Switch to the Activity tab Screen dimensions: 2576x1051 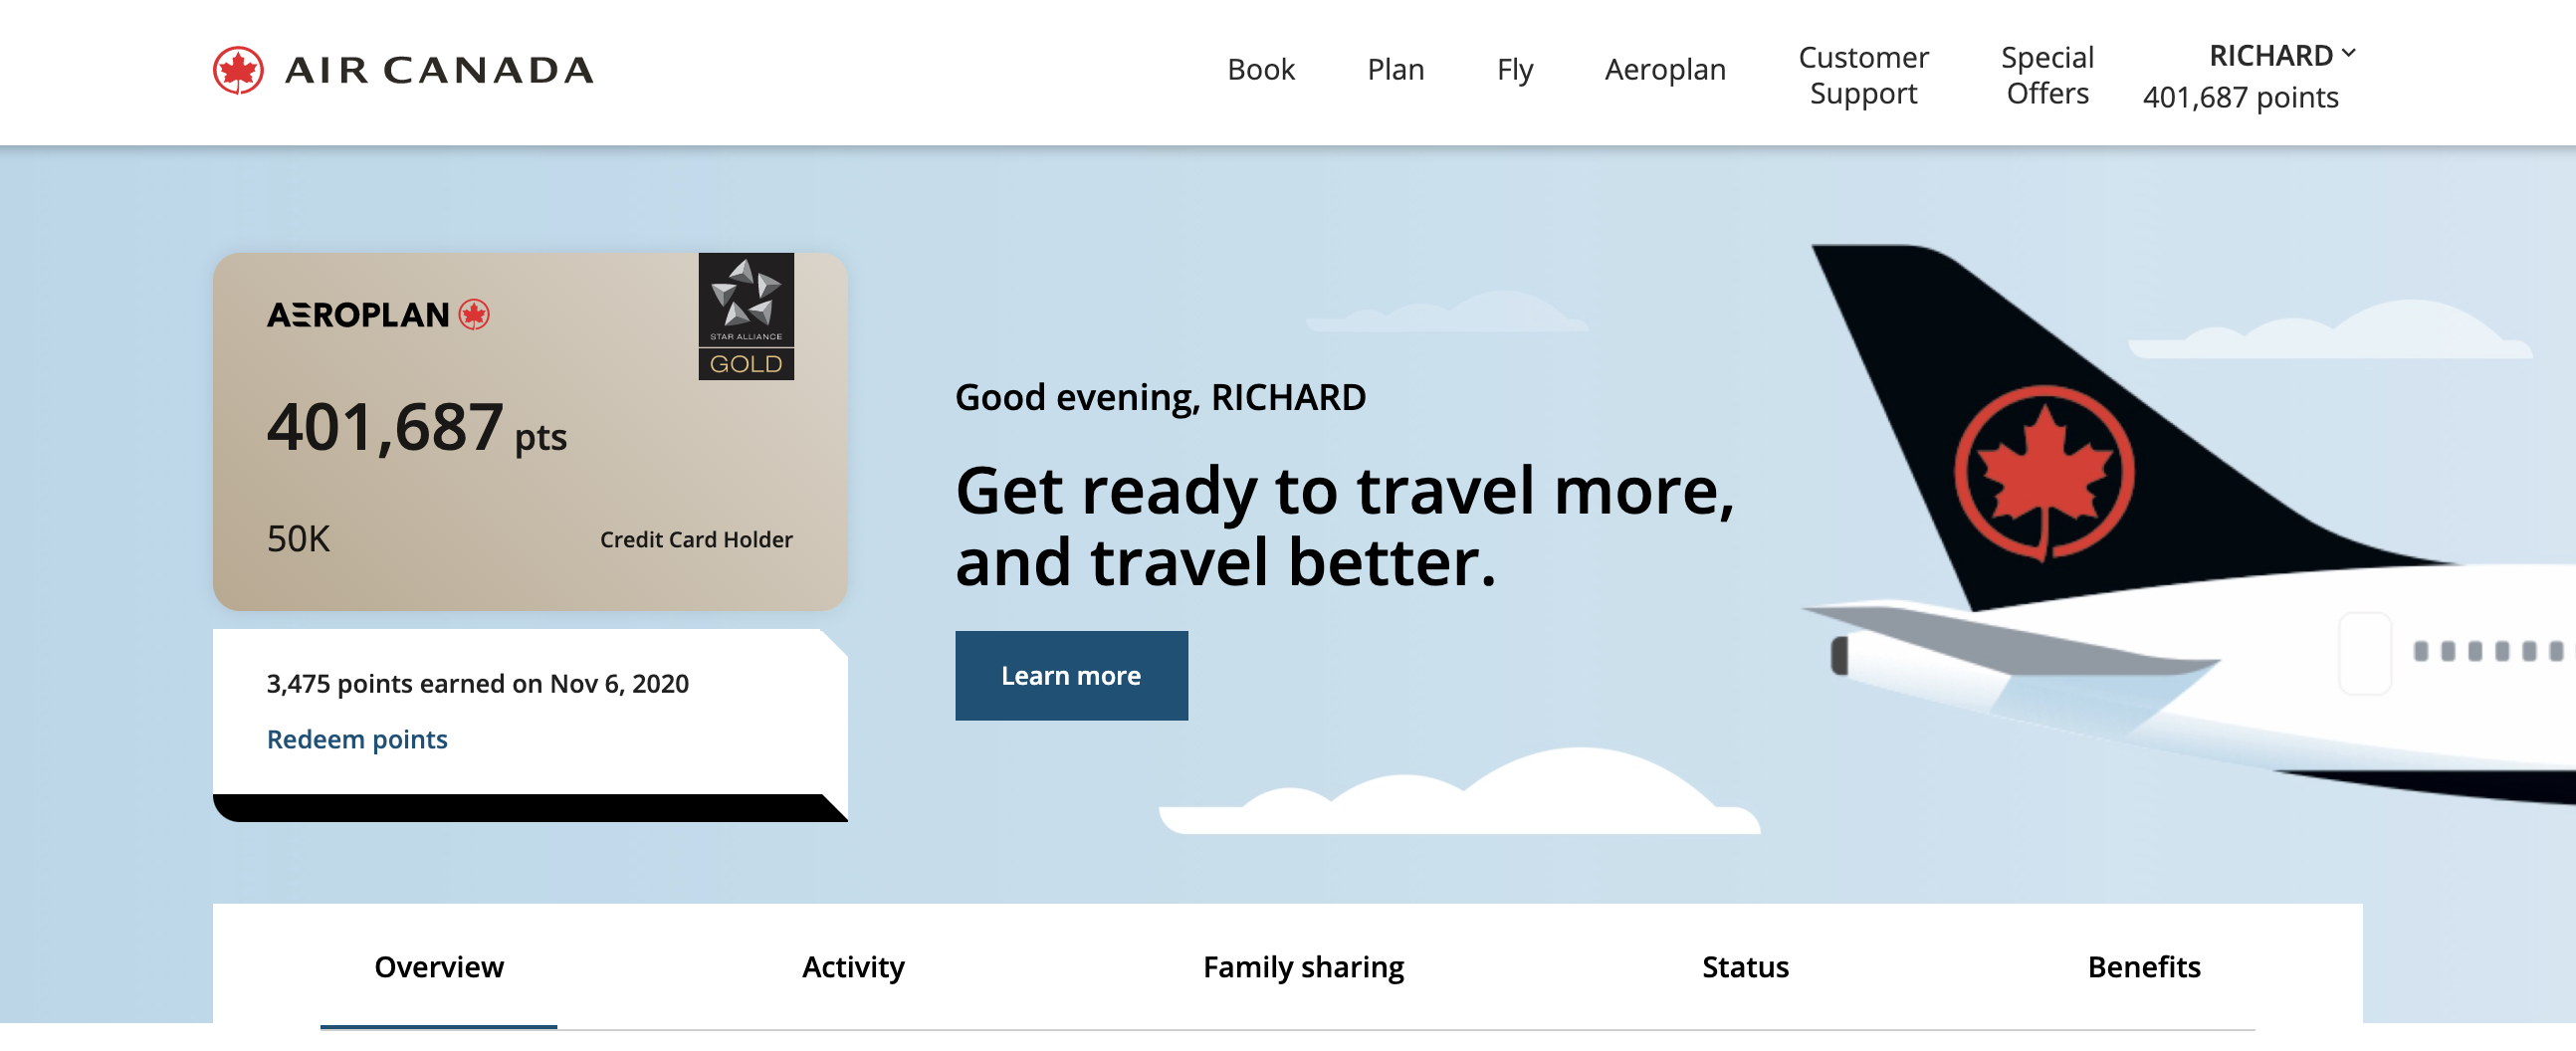[x=853, y=967]
